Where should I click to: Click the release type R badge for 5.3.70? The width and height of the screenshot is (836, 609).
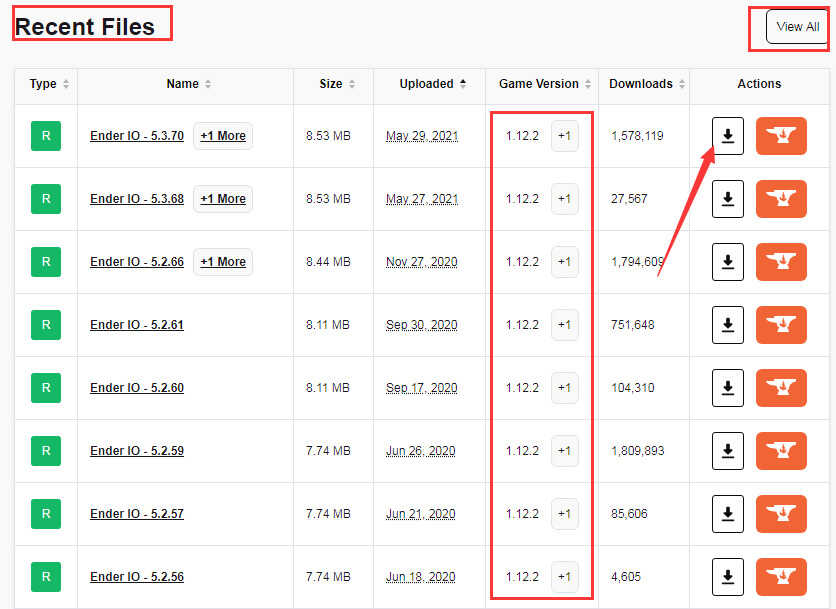[x=46, y=136]
